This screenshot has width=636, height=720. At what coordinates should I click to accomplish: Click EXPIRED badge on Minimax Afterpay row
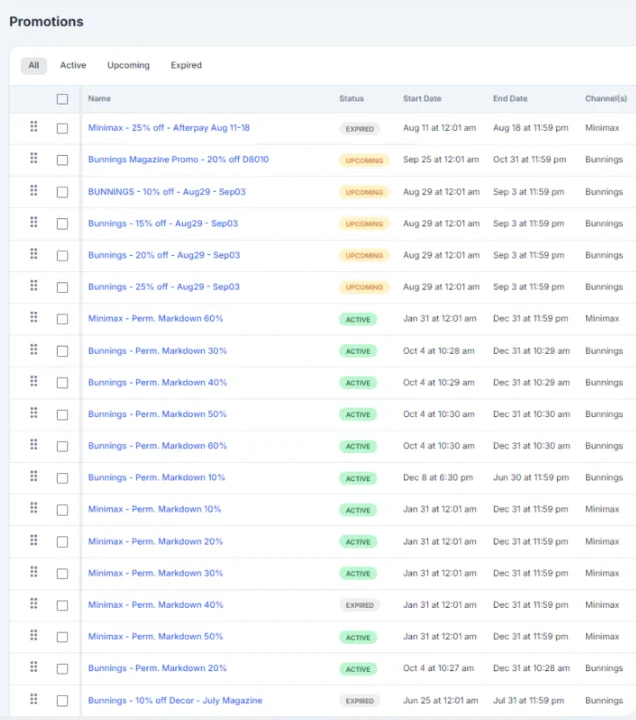[x=360, y=129]
